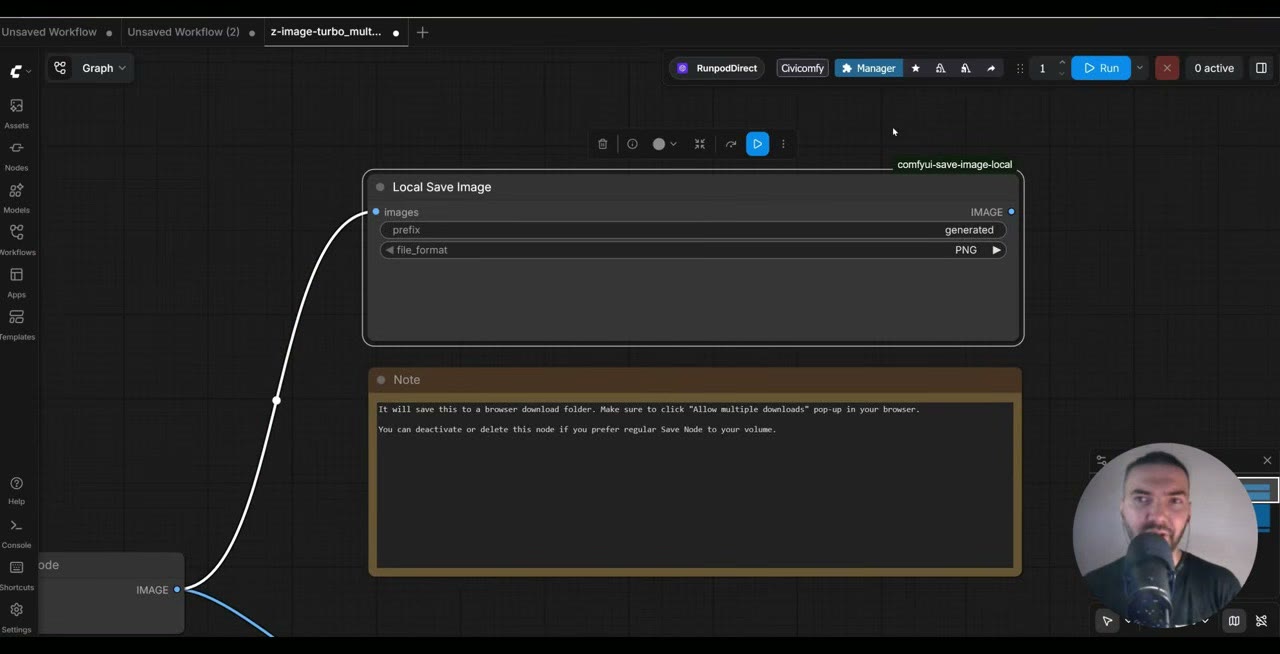Collapse the Note node via dot
This screenshot has width=1280, height=654.
381,380
